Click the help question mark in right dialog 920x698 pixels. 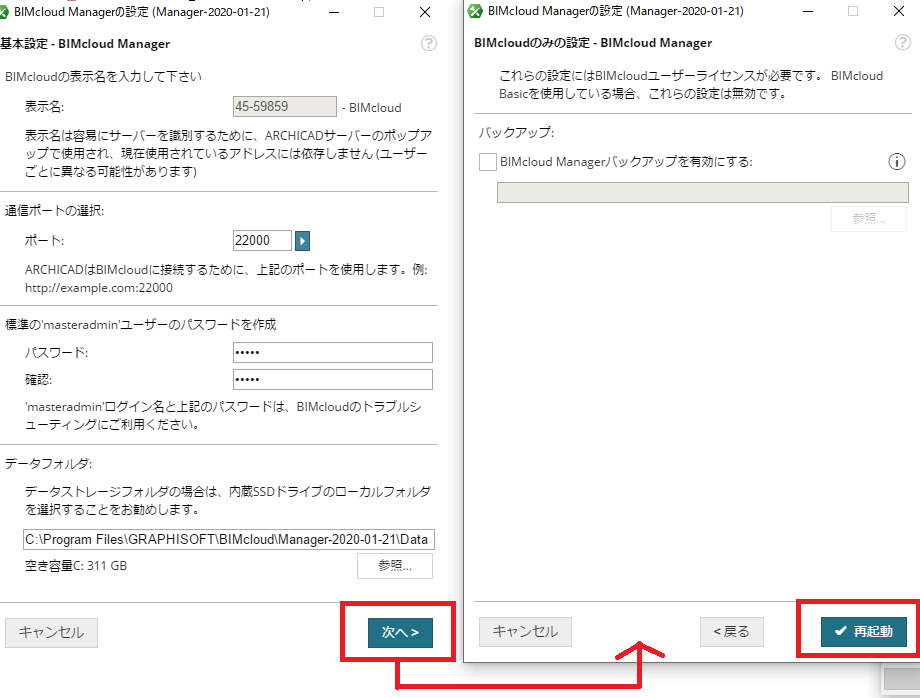[902, 42]
